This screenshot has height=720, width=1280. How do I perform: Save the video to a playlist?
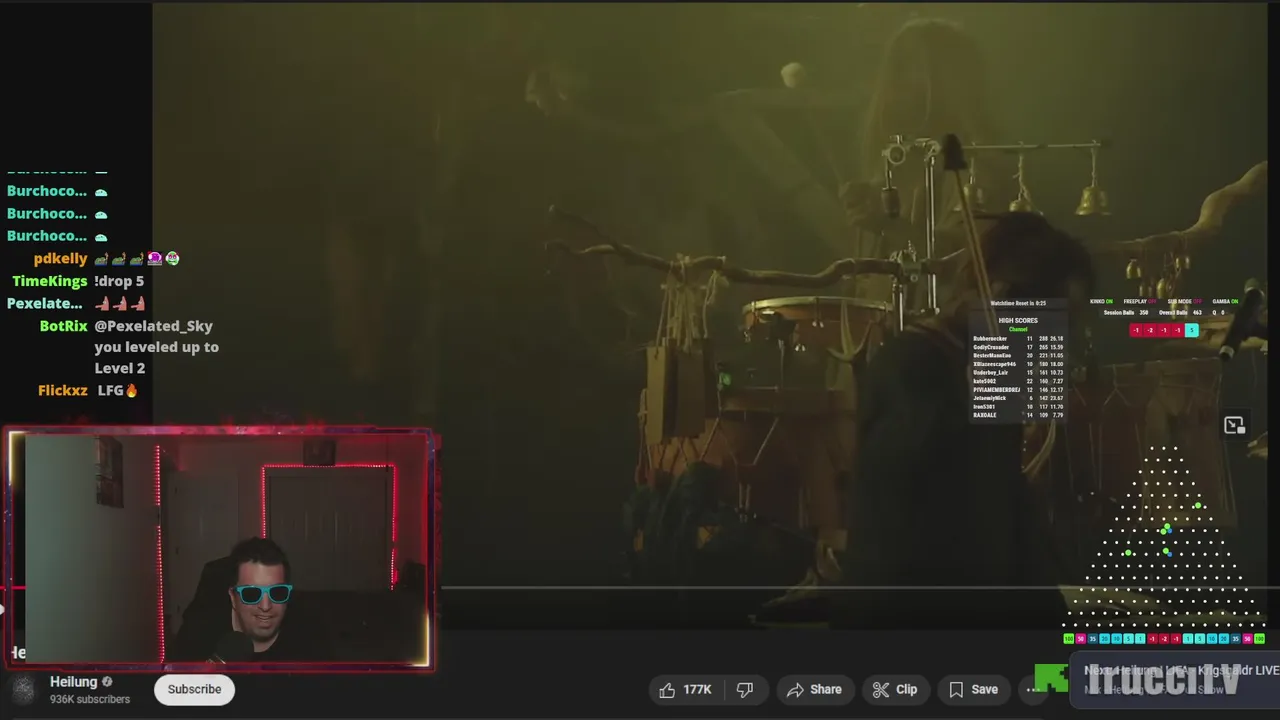(x=973, y=689)
